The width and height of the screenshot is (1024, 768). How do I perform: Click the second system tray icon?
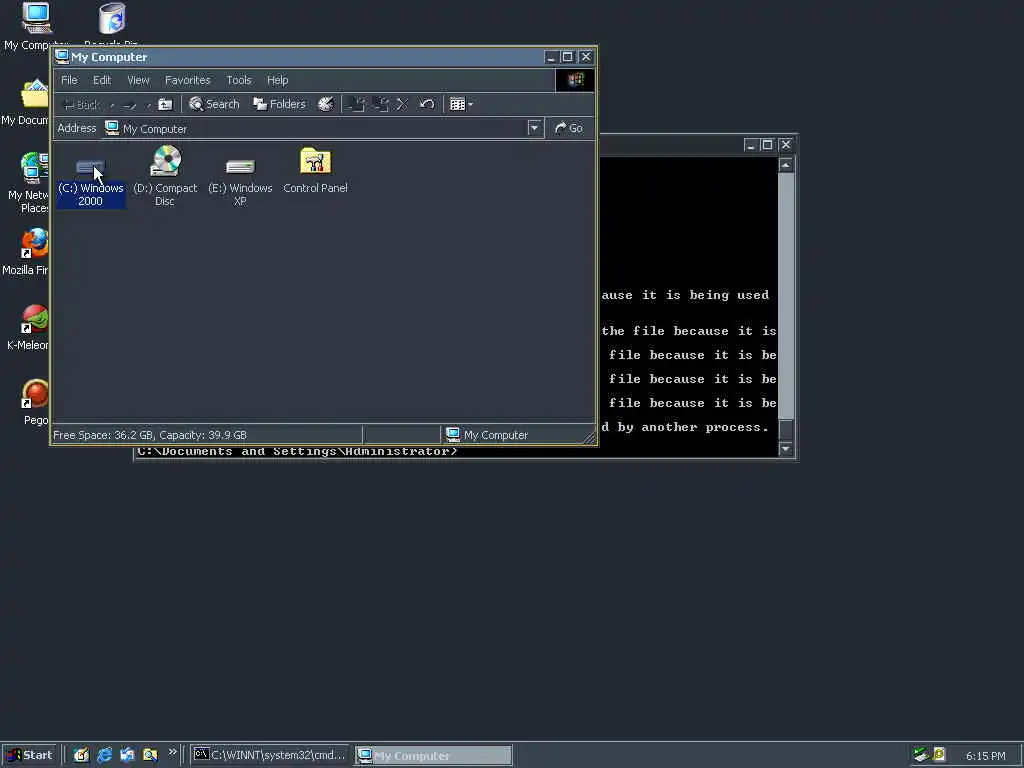[939, 755]
